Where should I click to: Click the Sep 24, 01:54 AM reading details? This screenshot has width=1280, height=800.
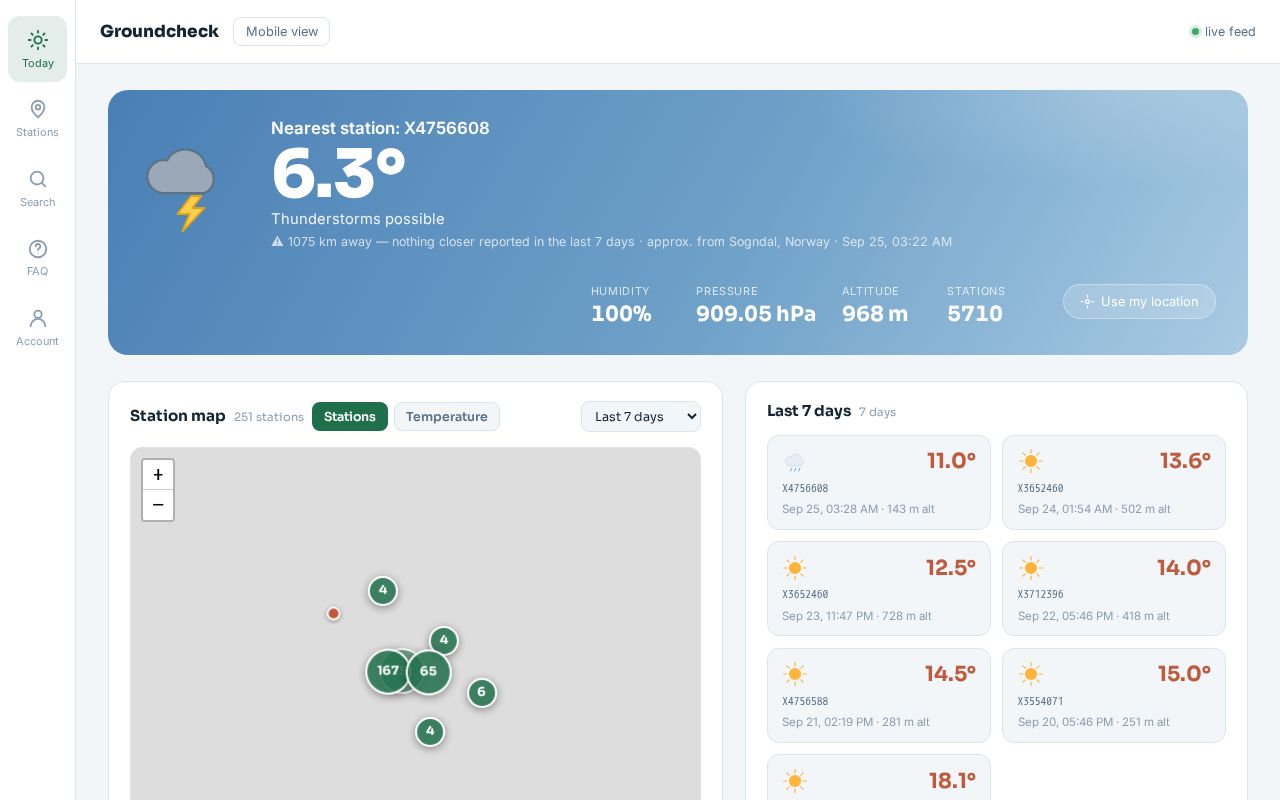coord(1094,509)
